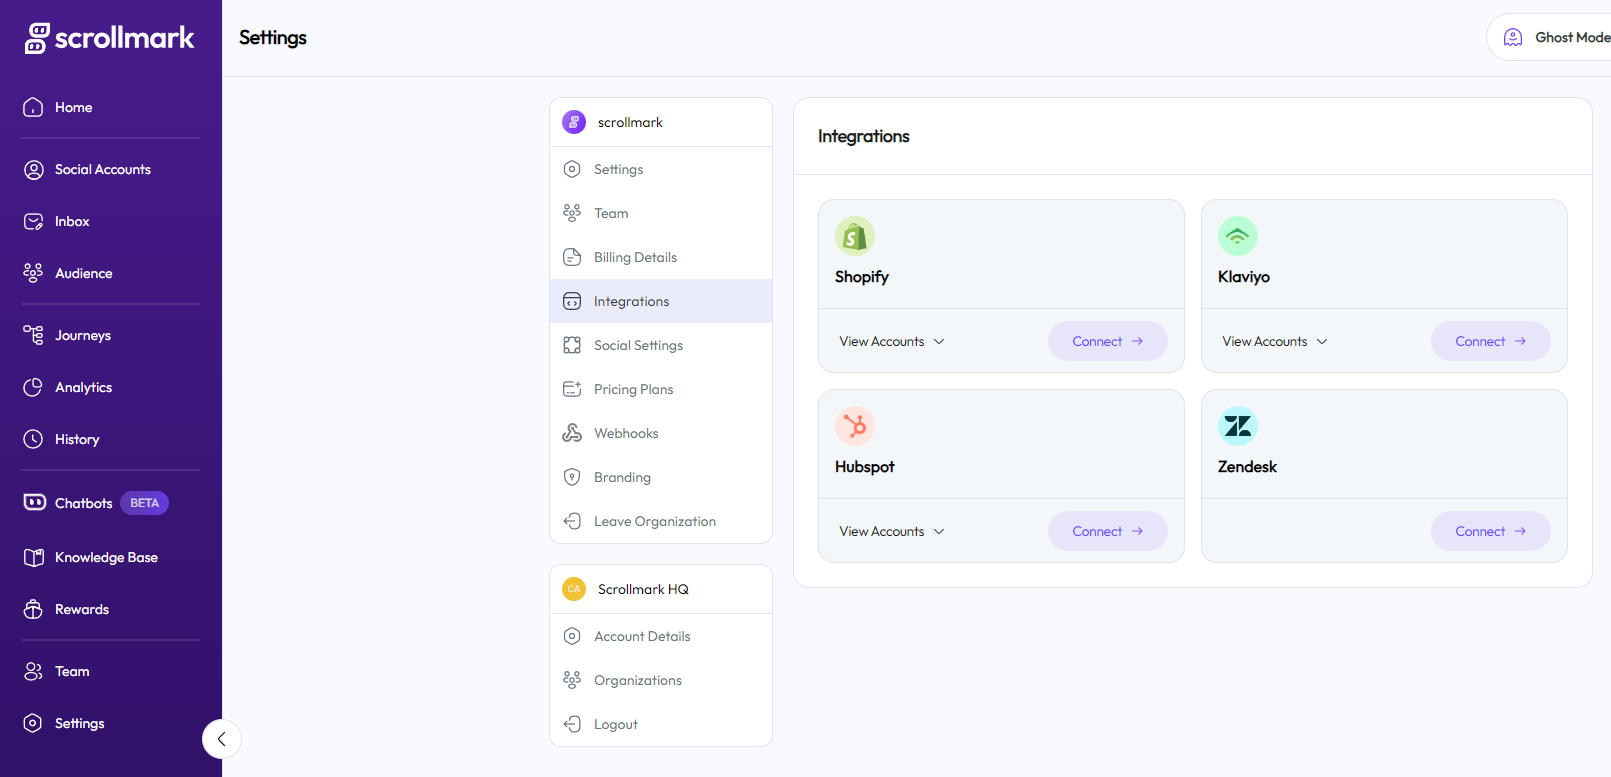Screen dimensions: 1611x777
Task: Click the Scrollmark HQ account avatar
Action: 574,589
